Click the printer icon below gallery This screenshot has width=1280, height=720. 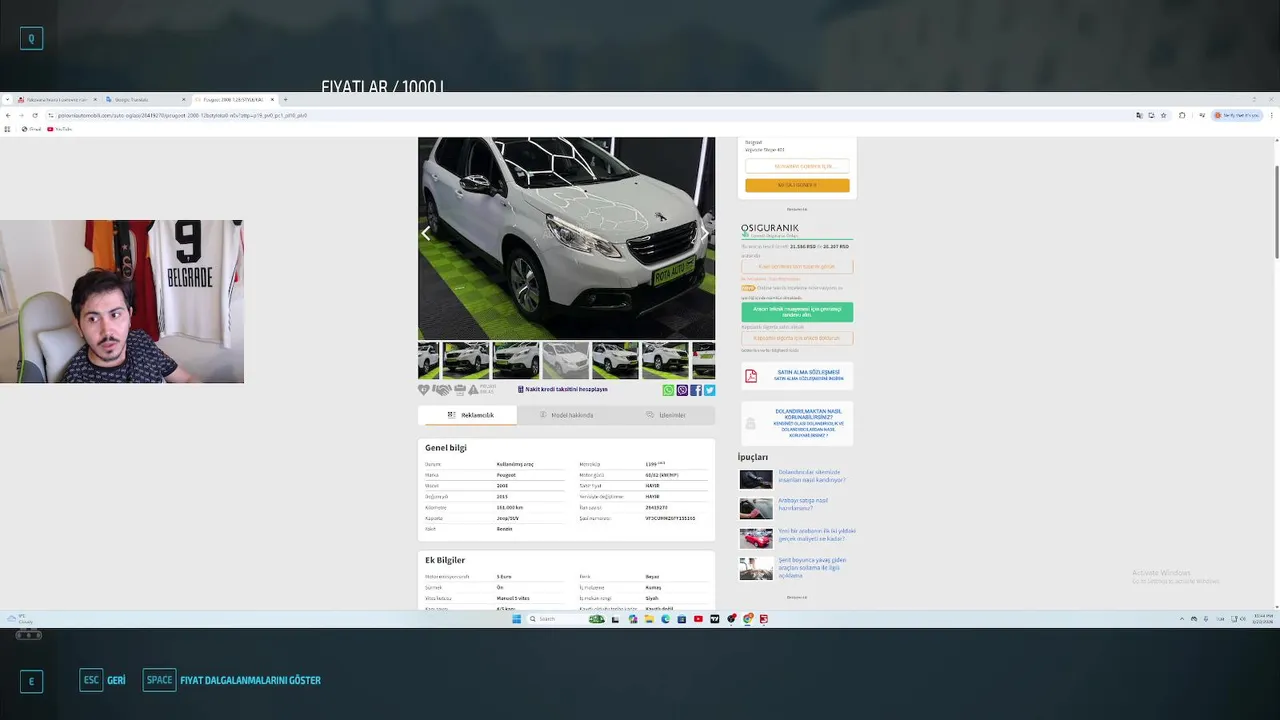point(459,390)
